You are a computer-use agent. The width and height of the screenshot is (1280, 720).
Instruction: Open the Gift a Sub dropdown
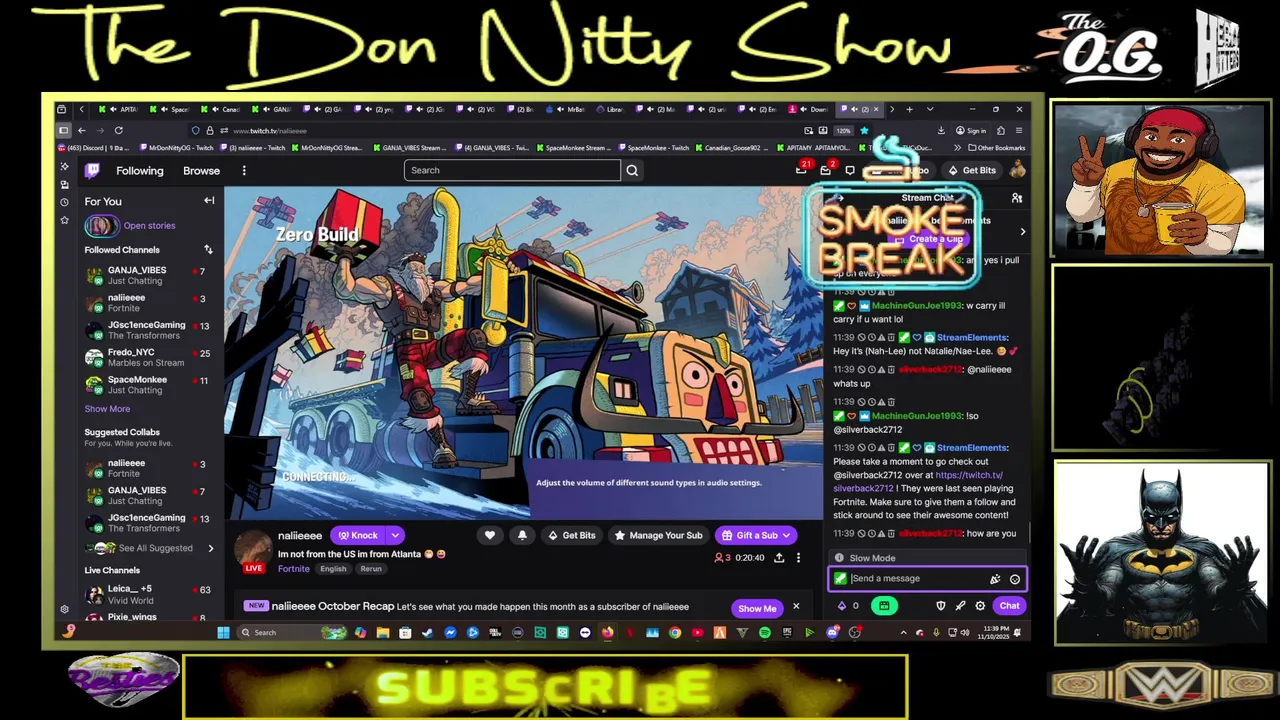coord(786,536)
